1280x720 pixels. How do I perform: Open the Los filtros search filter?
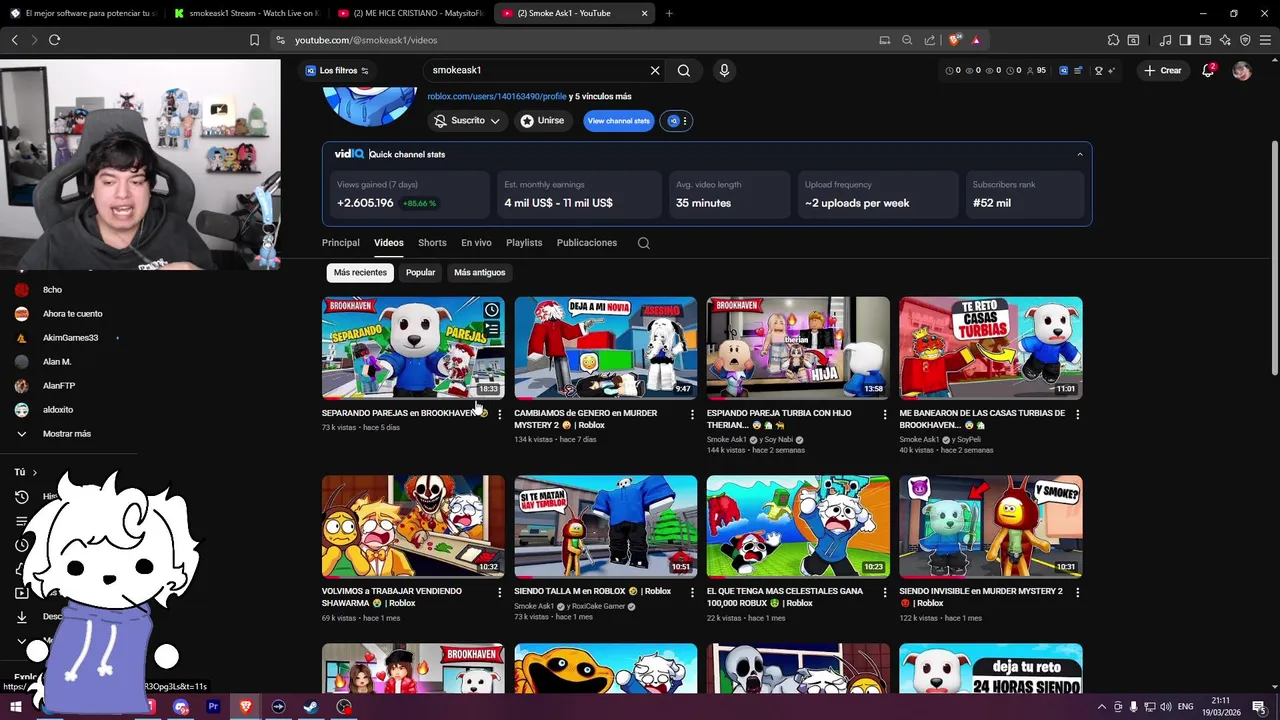(337, 70)
